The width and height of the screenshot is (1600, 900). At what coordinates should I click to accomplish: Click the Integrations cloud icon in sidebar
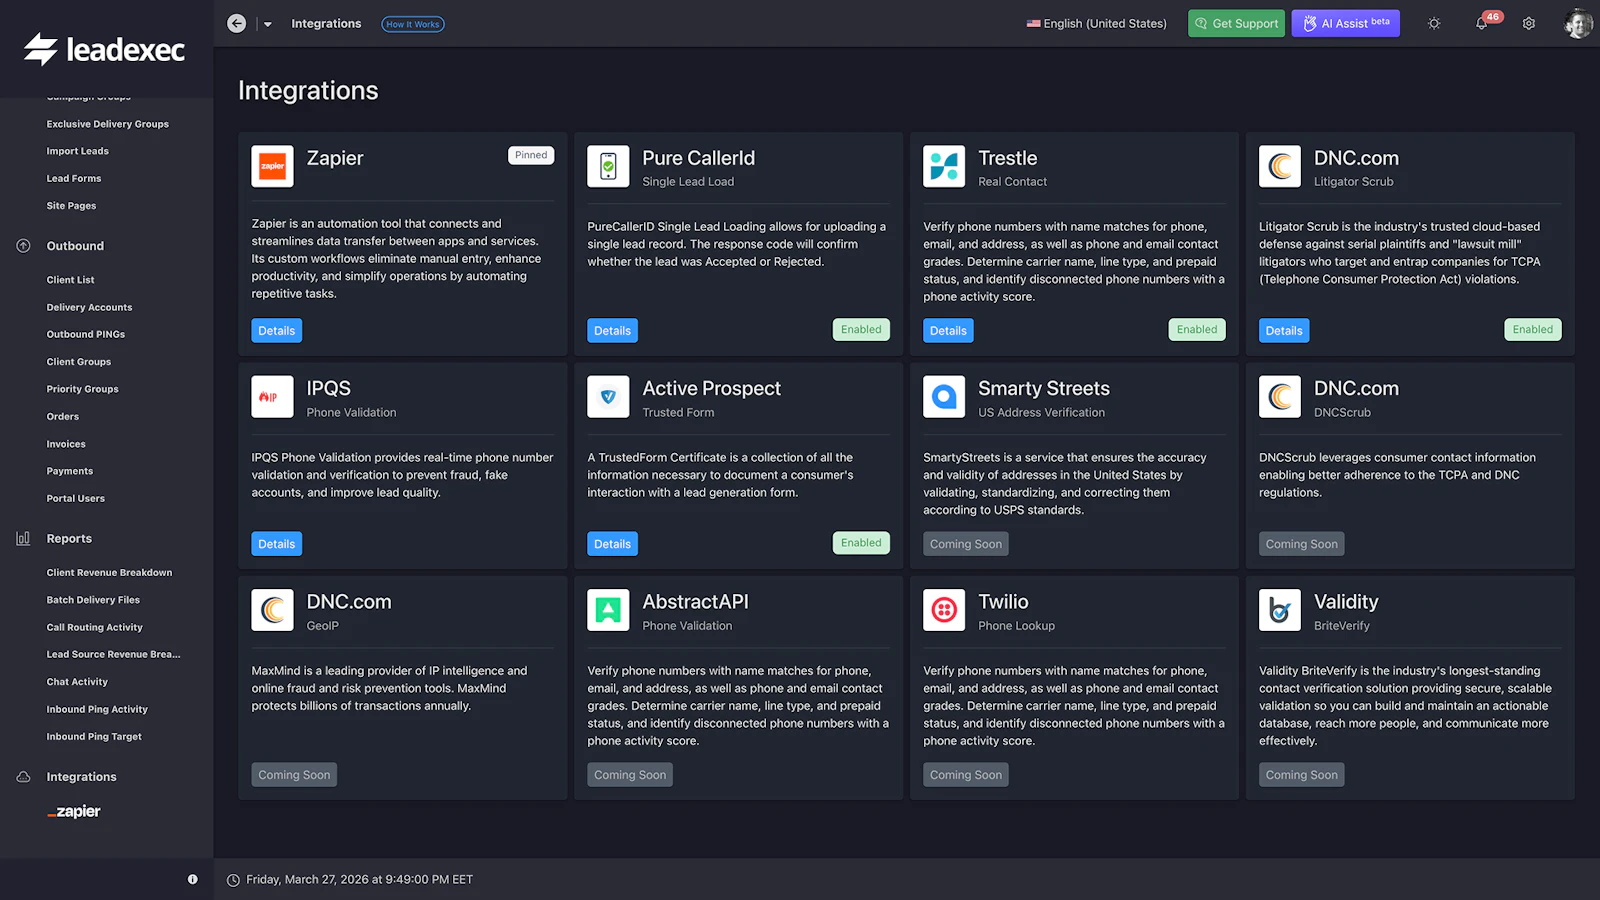tap(23, 777)
